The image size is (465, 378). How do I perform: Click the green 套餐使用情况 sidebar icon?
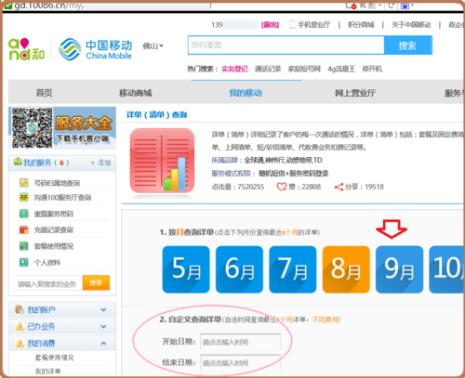(x=24, y=246)
